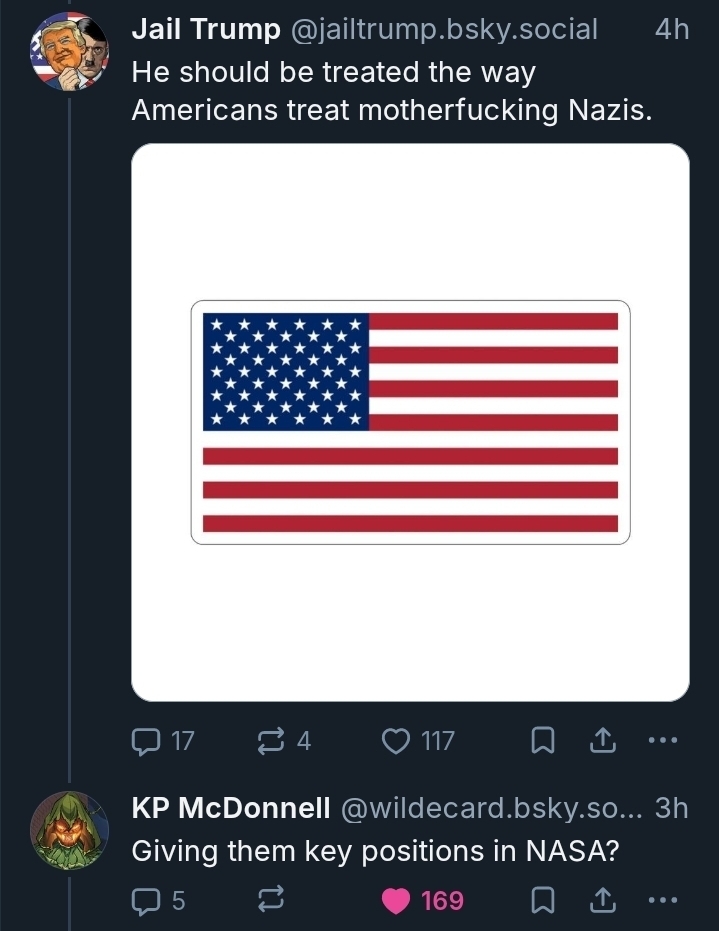This screenshot has width=719, height=931.
Task: Share the Jail Trump post
Action: 602,741
